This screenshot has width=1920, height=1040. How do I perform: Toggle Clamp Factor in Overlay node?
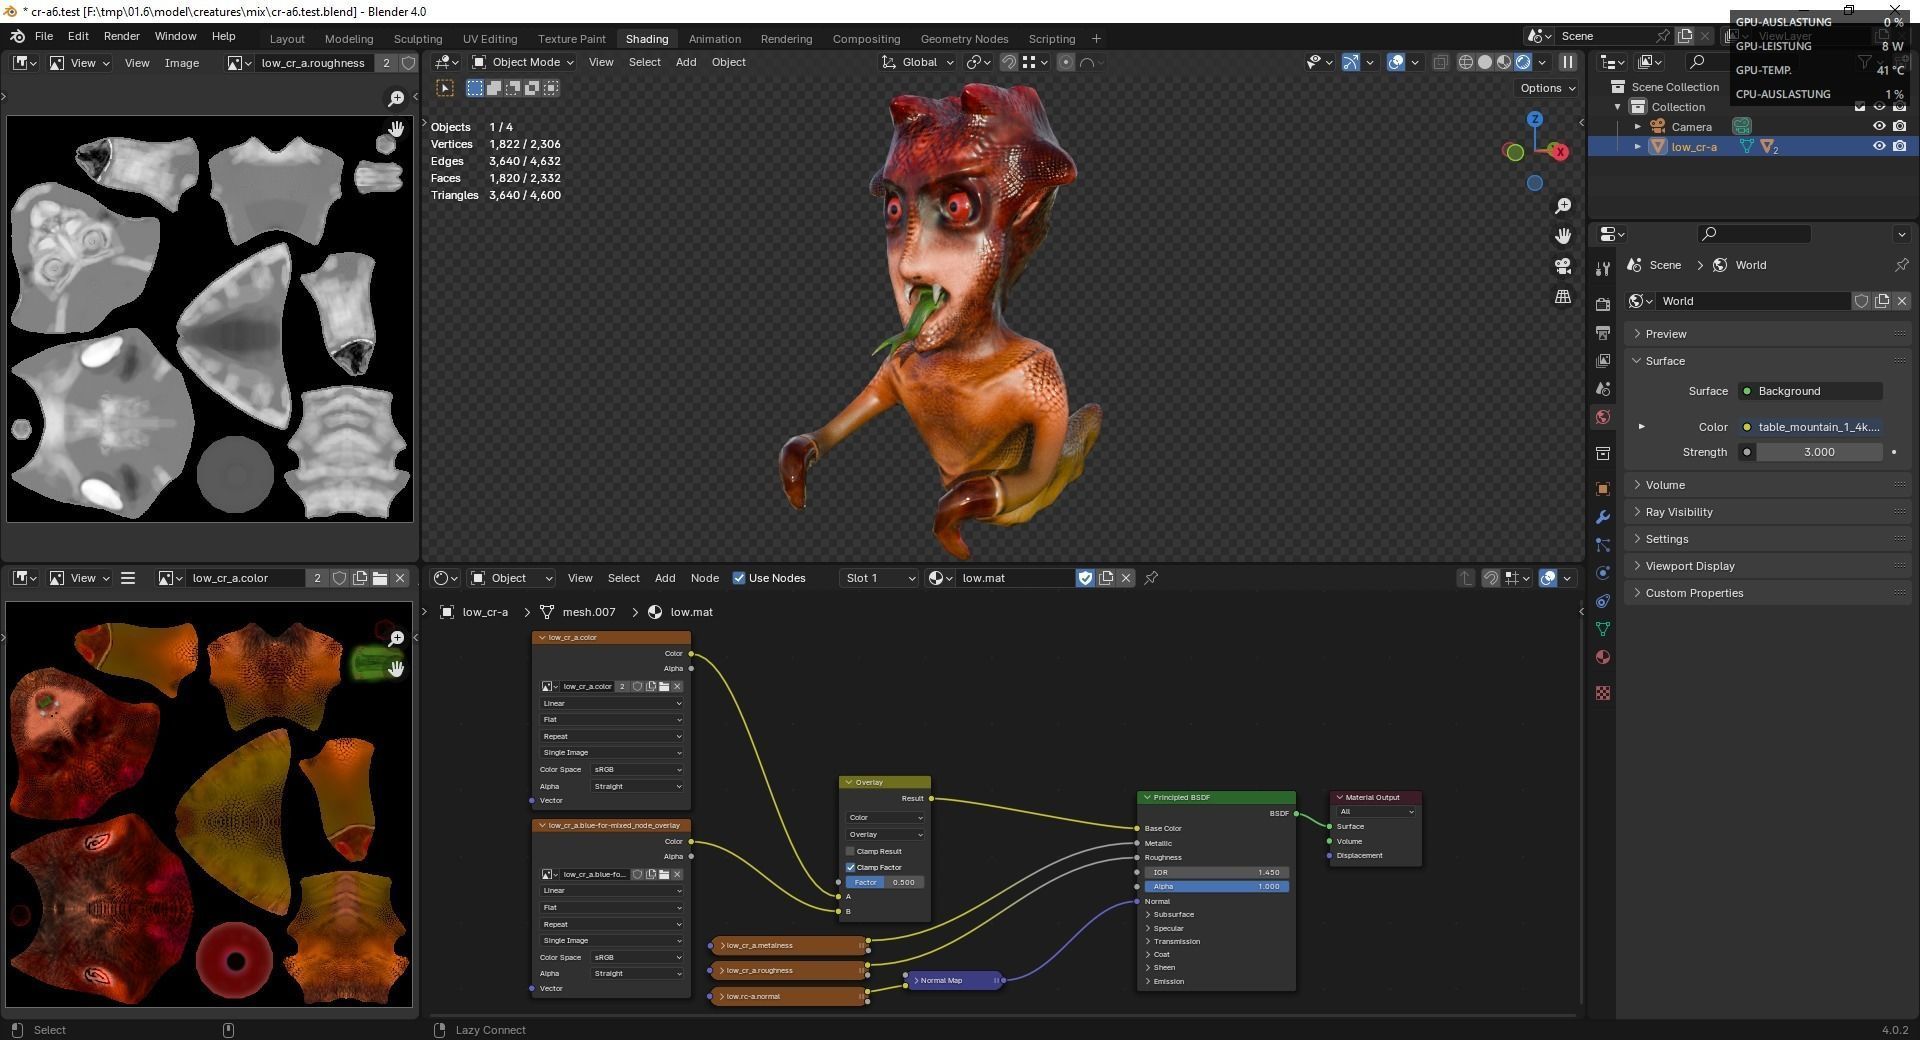tap(850, 867)
